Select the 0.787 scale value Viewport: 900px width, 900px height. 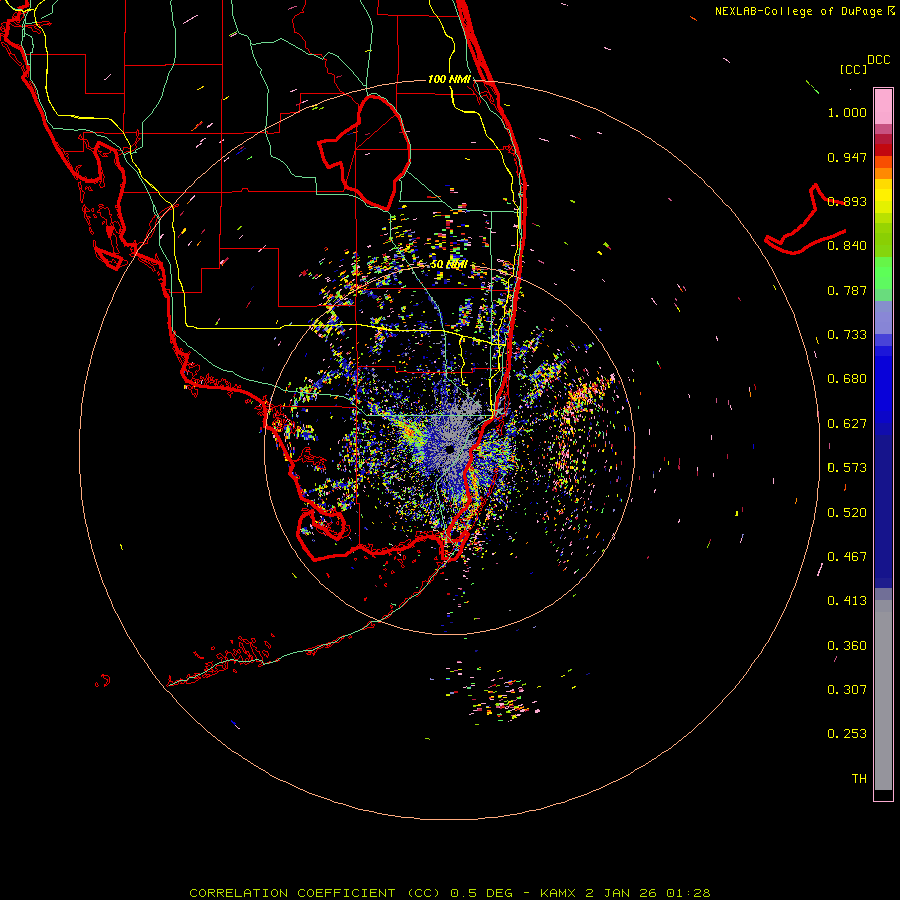[x=847, y=290]
